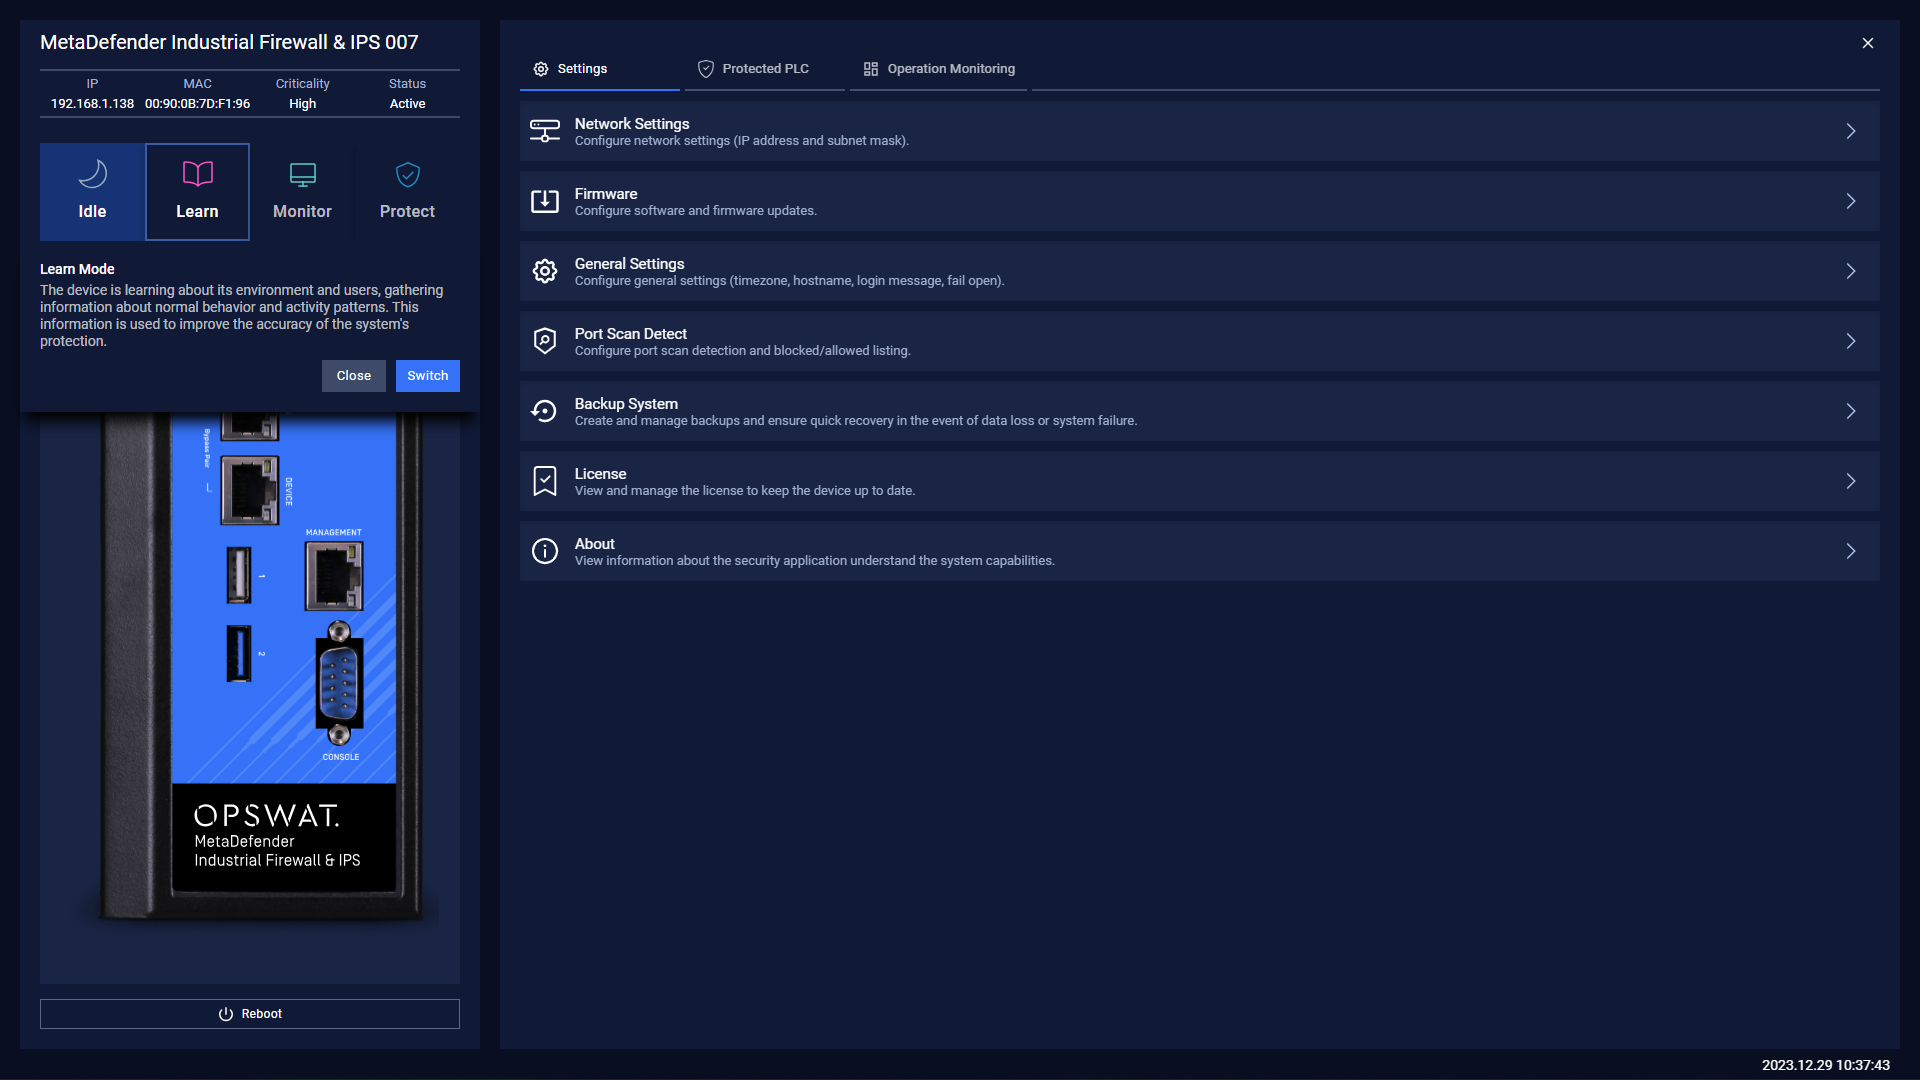This screenshot has height=1080, width=1920.
Task: Click the Active status value
Action: point(407,104)
